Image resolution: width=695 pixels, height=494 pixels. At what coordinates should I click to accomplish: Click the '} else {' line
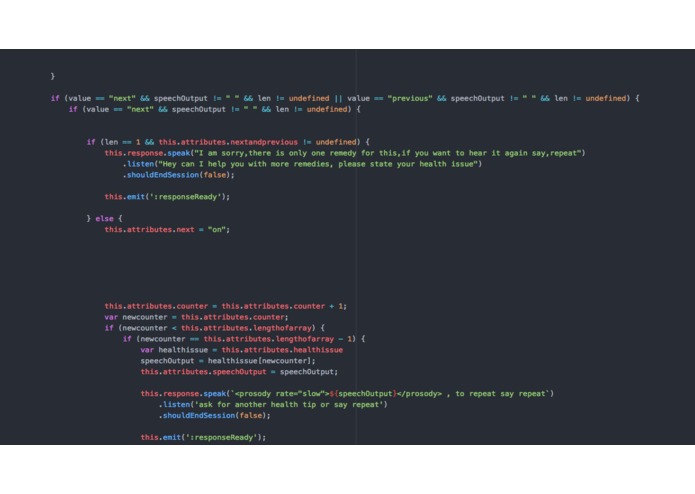(104, 219)
